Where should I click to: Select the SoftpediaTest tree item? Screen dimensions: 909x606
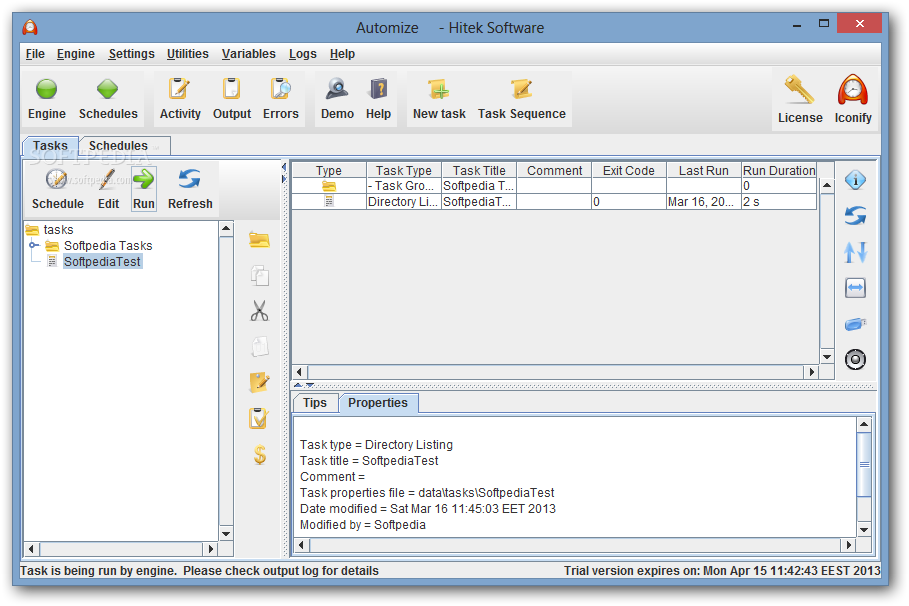[102, 262]
